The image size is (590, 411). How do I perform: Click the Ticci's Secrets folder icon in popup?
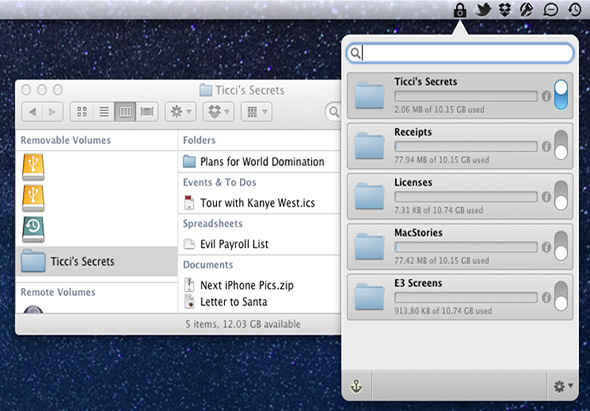coord(370,96)
